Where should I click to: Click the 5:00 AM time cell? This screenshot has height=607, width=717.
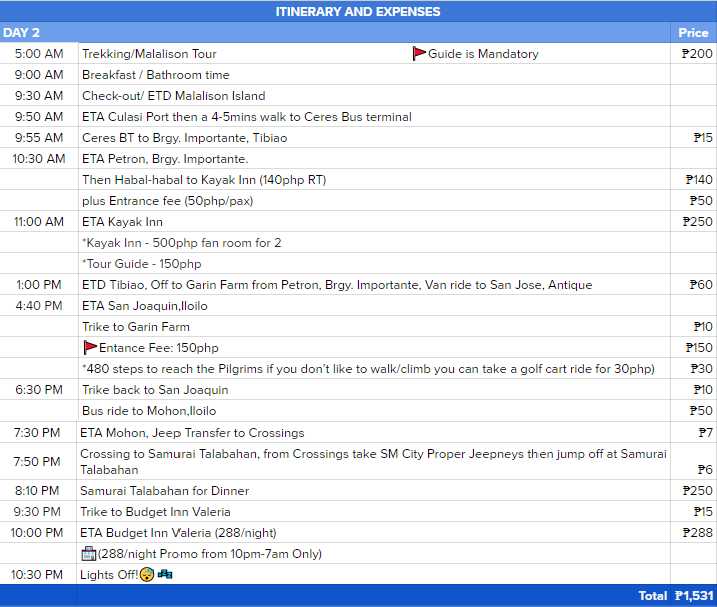pos(39,54)
